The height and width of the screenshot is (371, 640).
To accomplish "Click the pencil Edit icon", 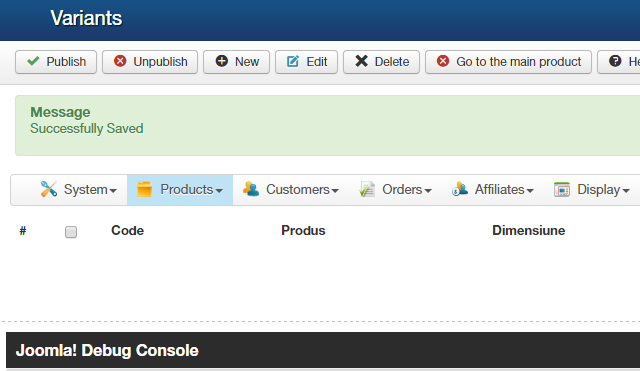I will (x=293, y=62).
